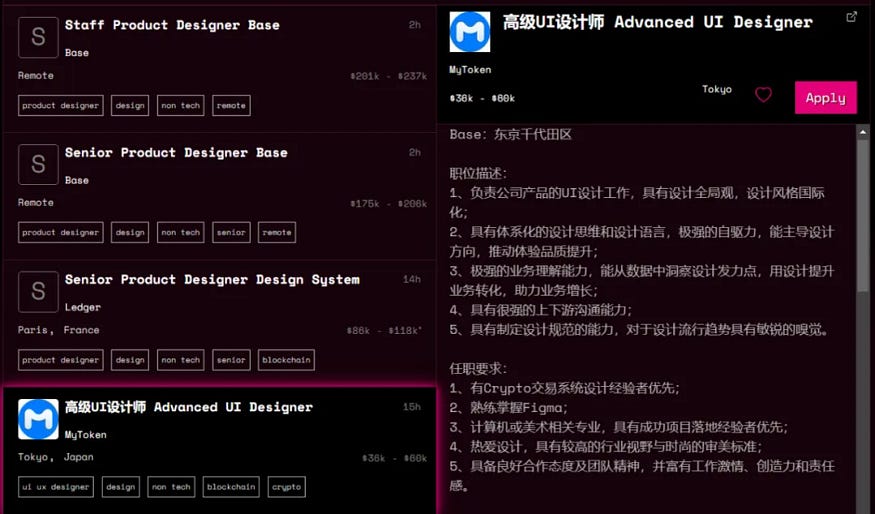Open the Advanced UI Designer title in the job list

click(x=189, y=407)
